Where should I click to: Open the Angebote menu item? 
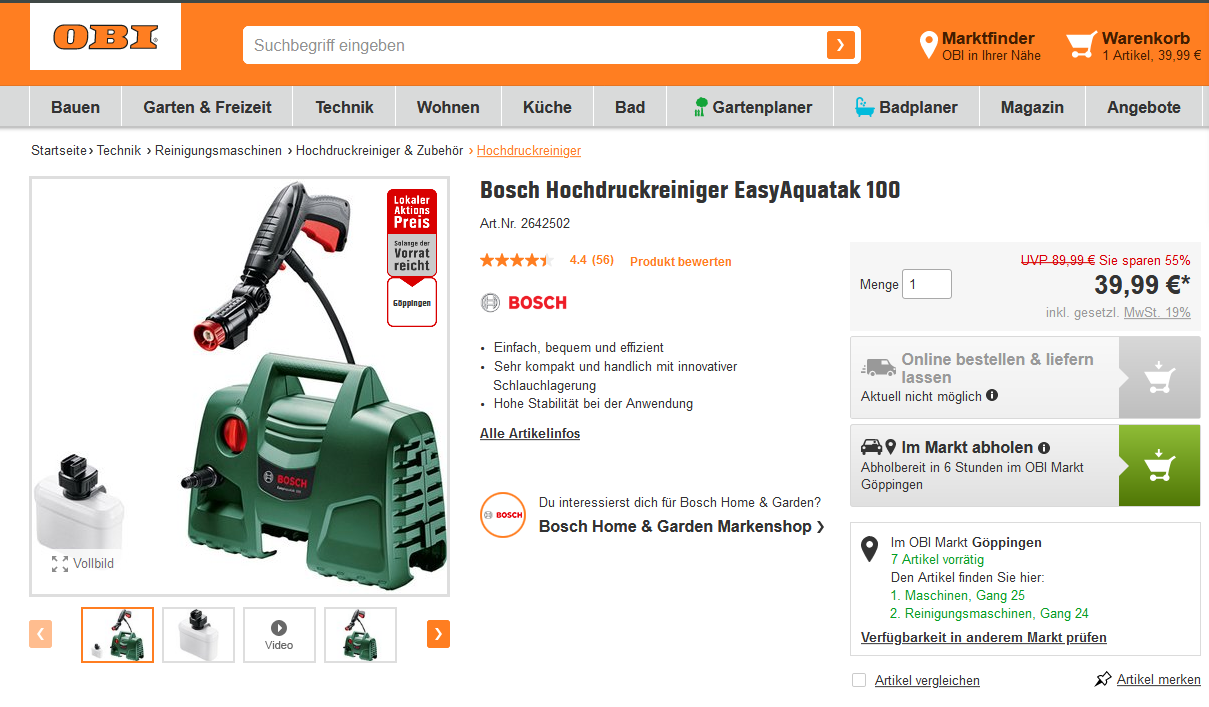tap(1144, 107)
